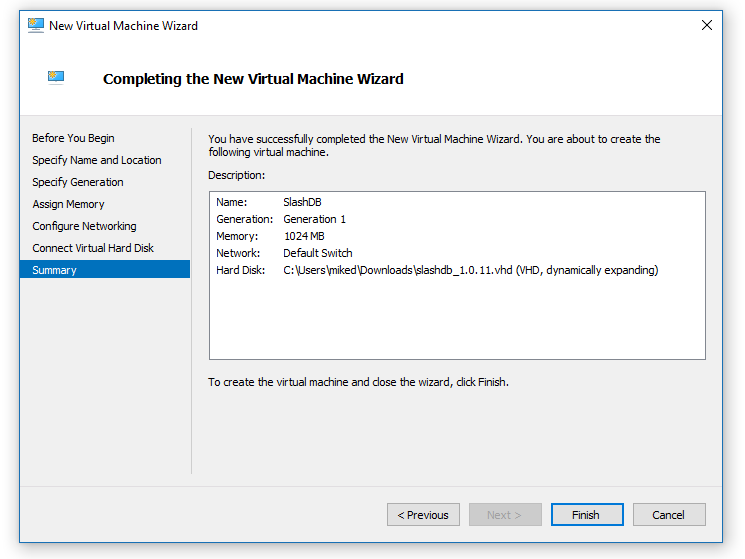Click the Default Switch network value
Viewport: 745px width, 559px height.
click(x=317, y=253)
